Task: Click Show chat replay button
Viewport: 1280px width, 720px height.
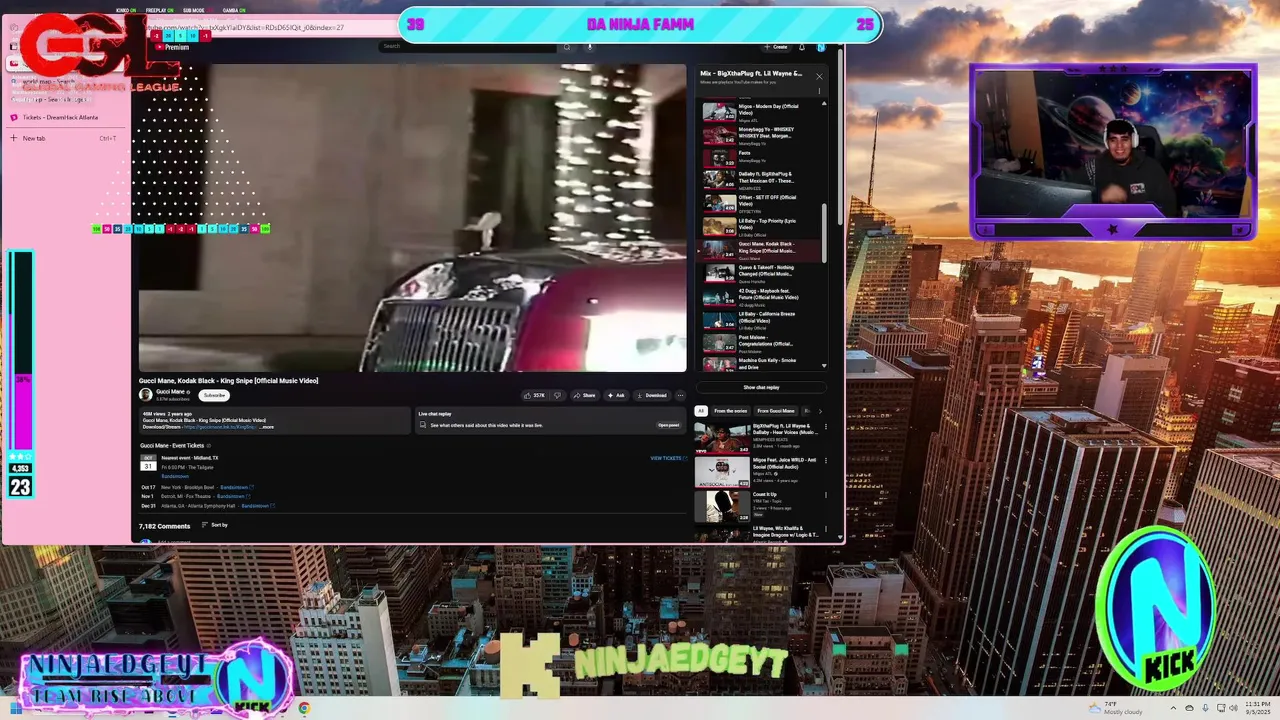Action: [761, 387]
